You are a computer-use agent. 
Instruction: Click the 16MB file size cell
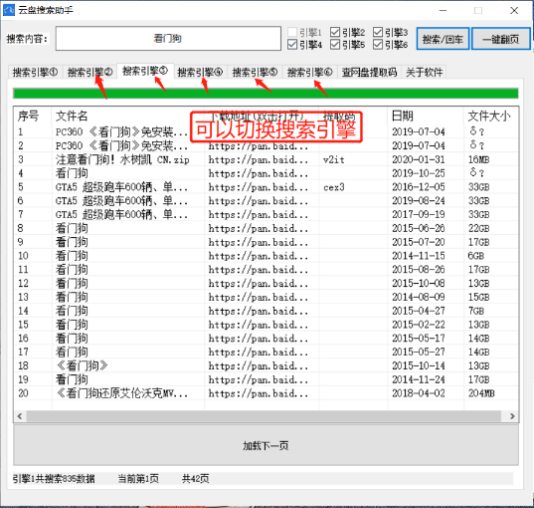[478, 159]
